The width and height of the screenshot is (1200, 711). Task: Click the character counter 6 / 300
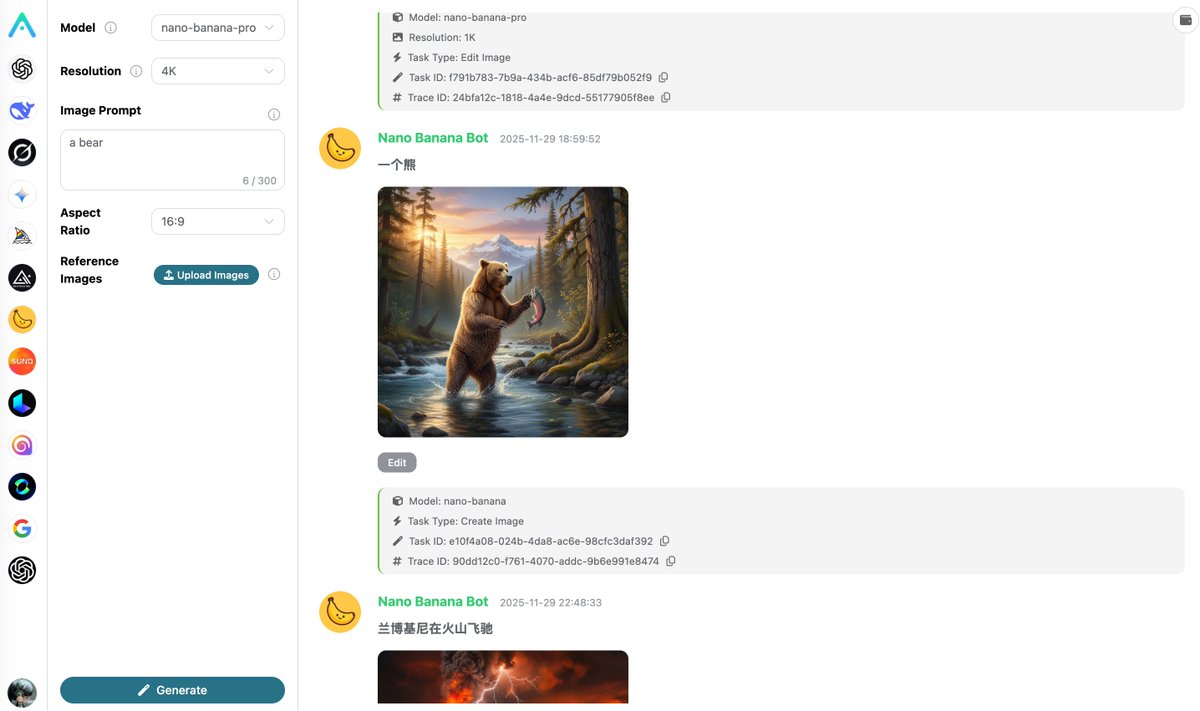(259, 181)
